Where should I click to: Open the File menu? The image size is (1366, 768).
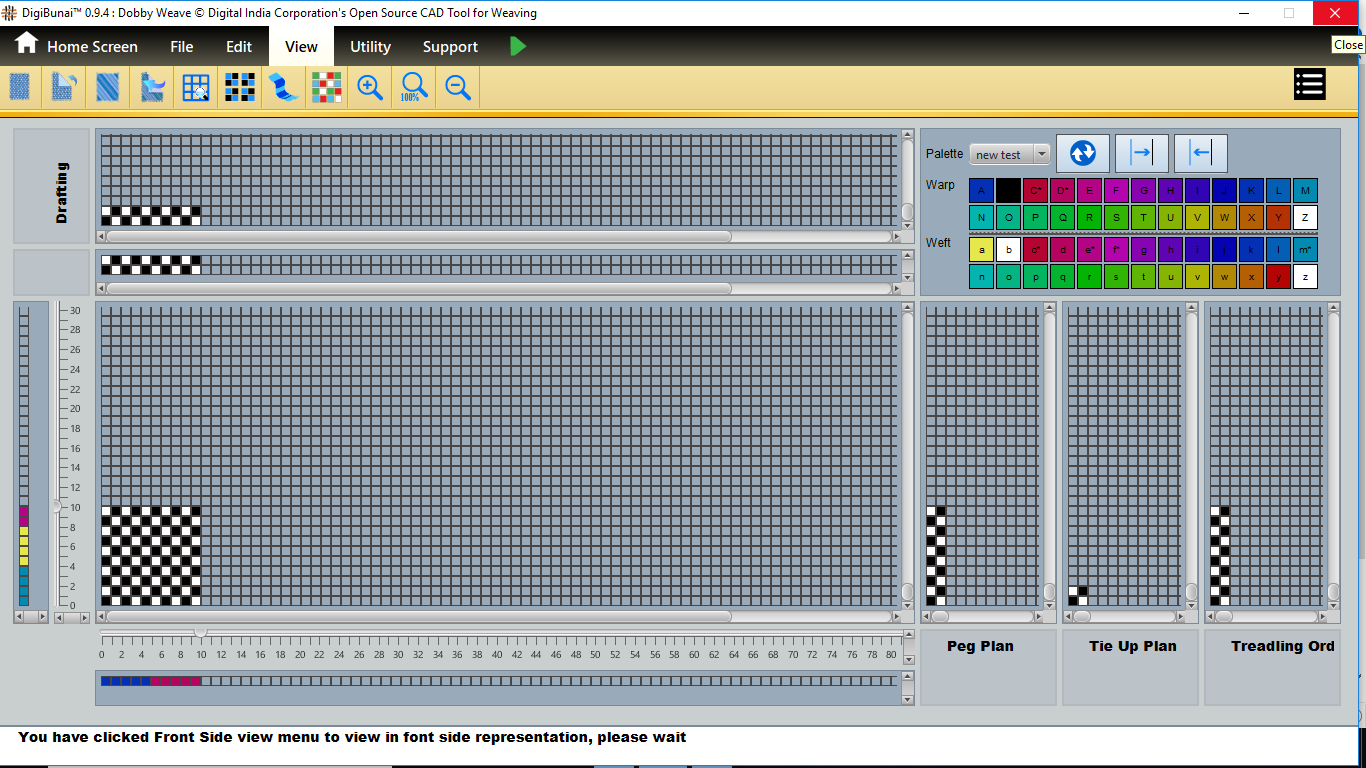(181, 47)
